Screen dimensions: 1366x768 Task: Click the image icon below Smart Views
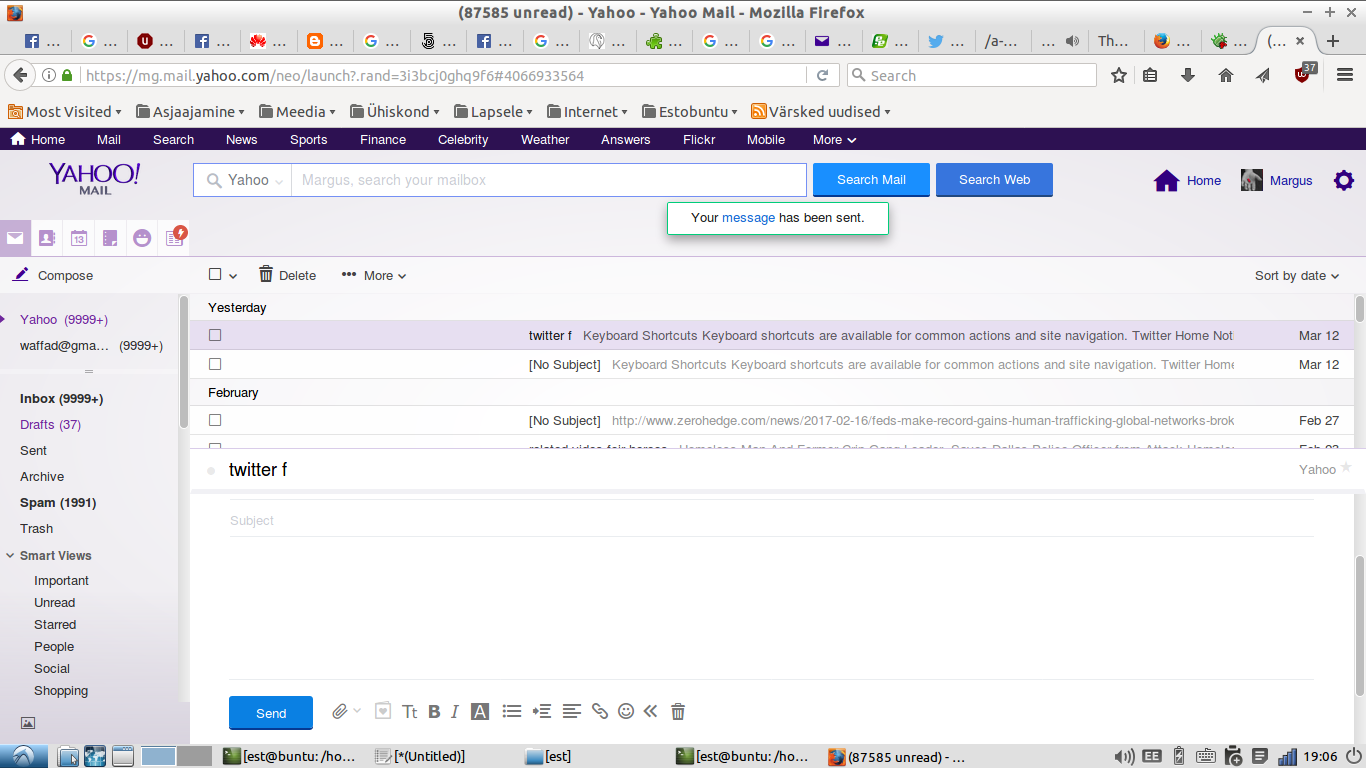(28, 723)
